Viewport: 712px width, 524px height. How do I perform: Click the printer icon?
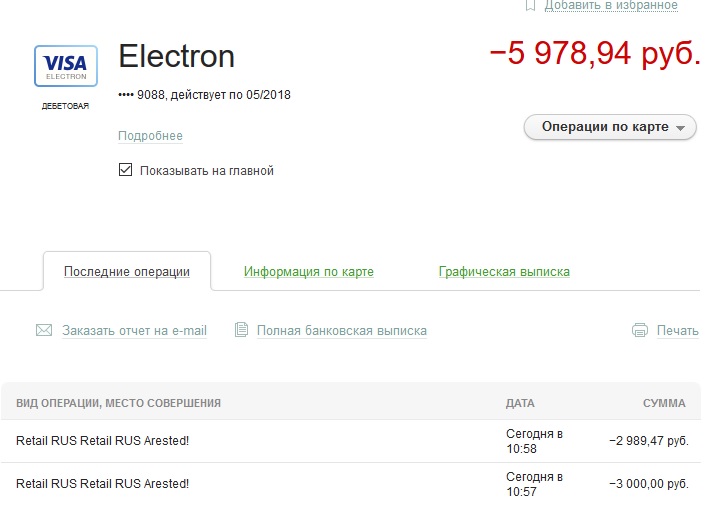640,330
